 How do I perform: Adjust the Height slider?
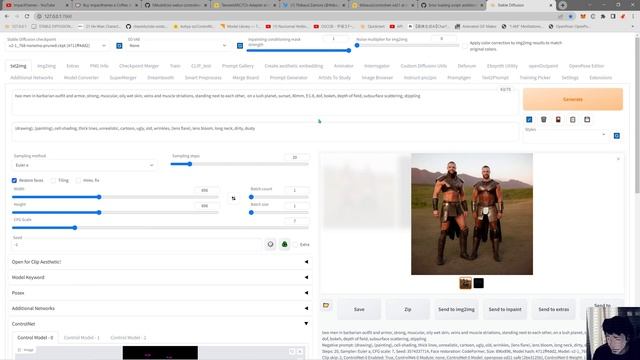115,213
